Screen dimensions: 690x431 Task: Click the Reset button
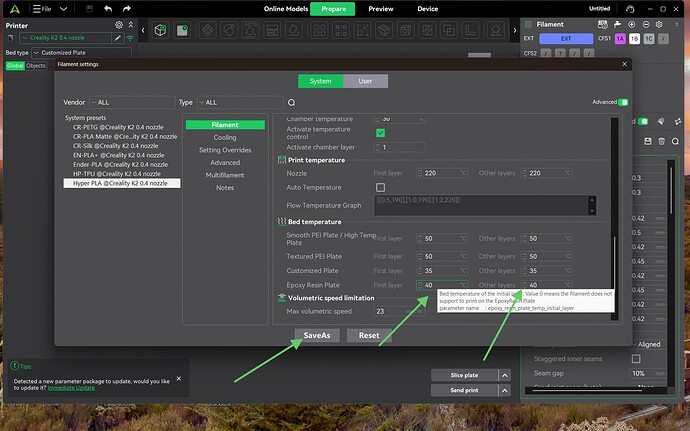pos(369,335)
